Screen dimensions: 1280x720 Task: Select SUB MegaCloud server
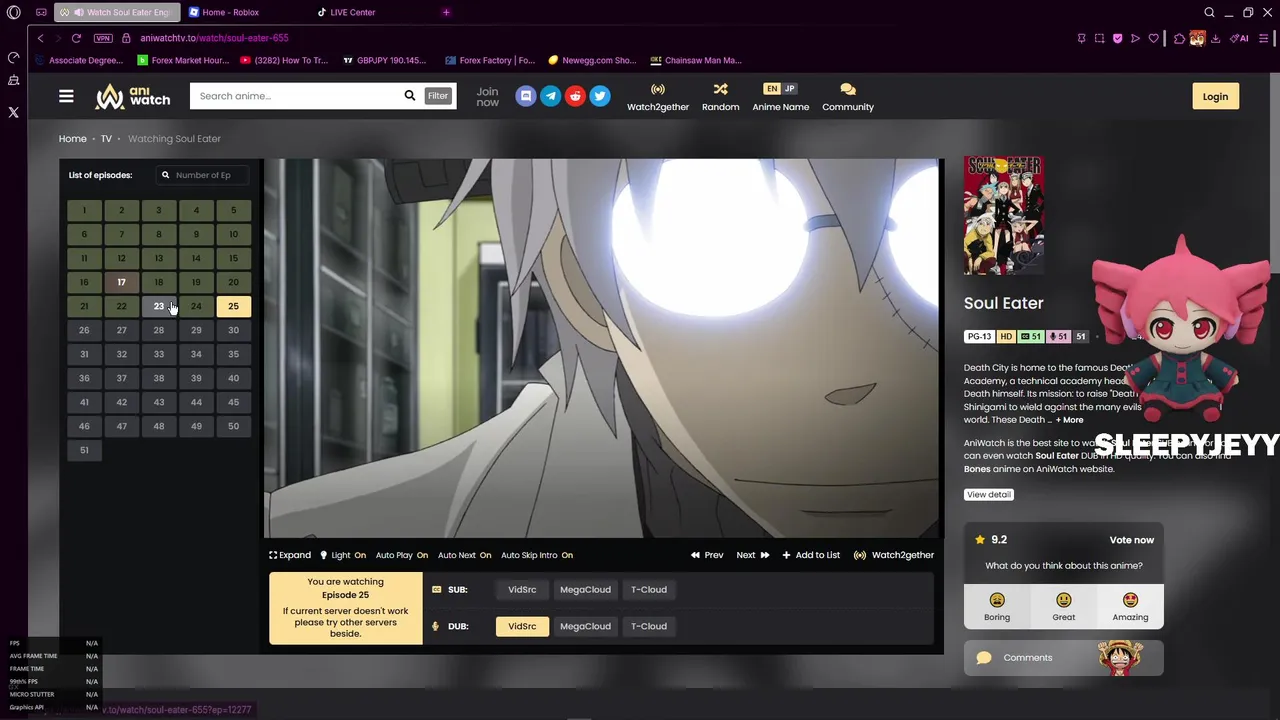pos(585,590)
